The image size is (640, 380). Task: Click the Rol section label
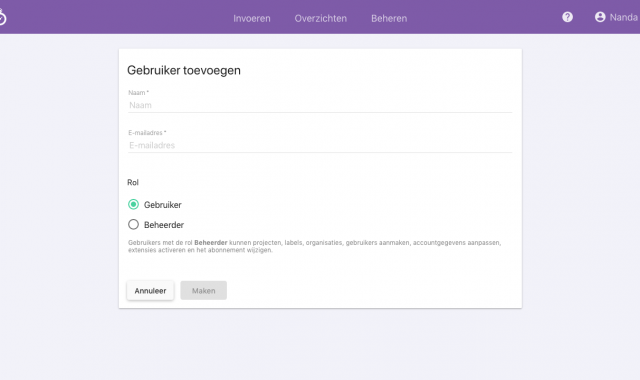(x=133, y=182)
